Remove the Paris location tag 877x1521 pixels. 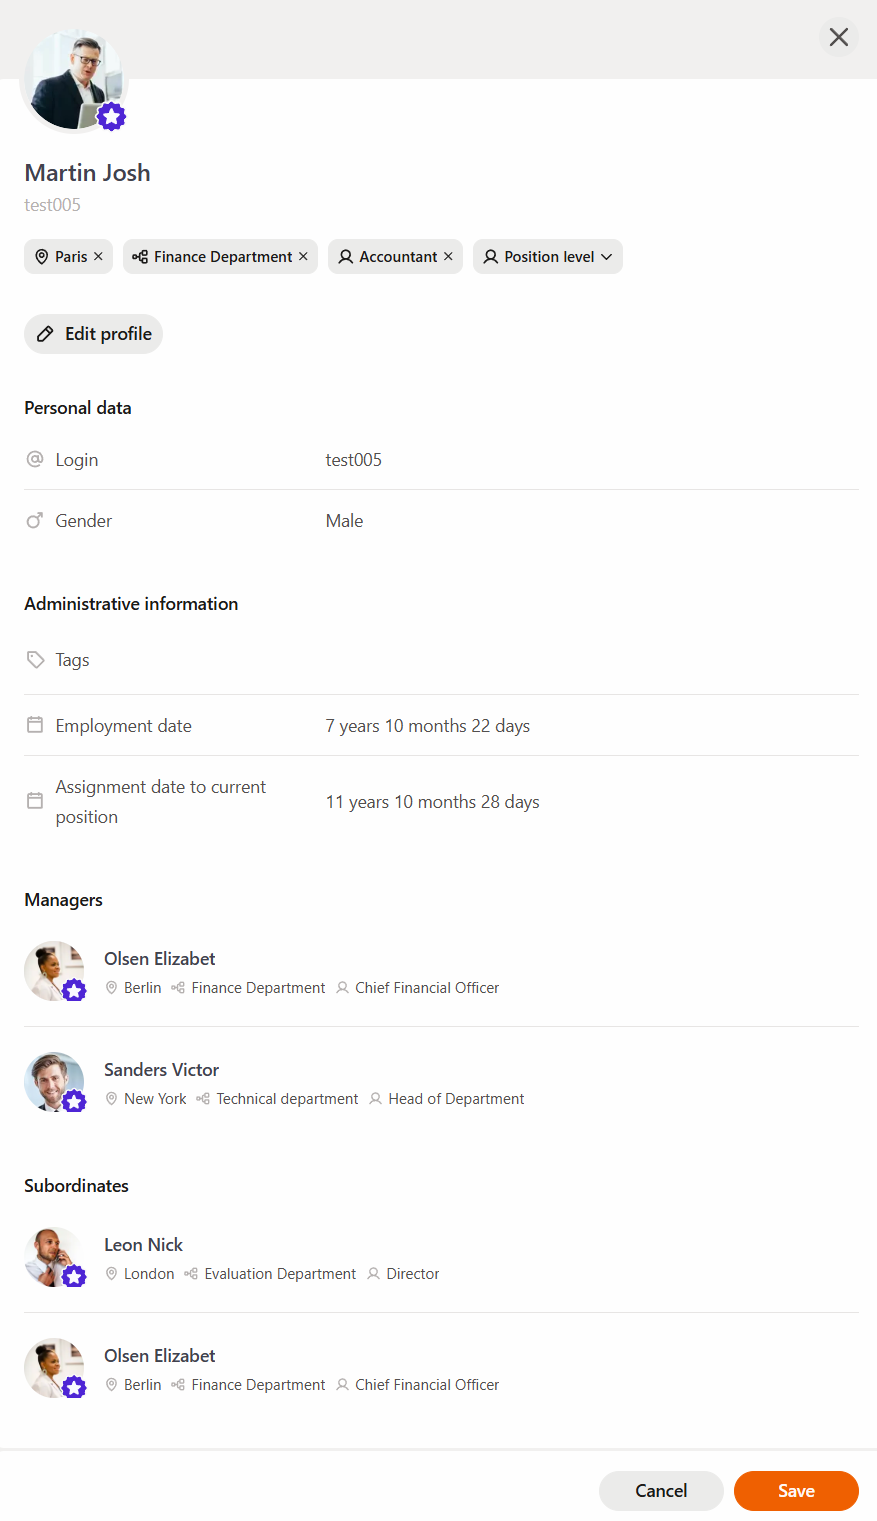(98, 257)
